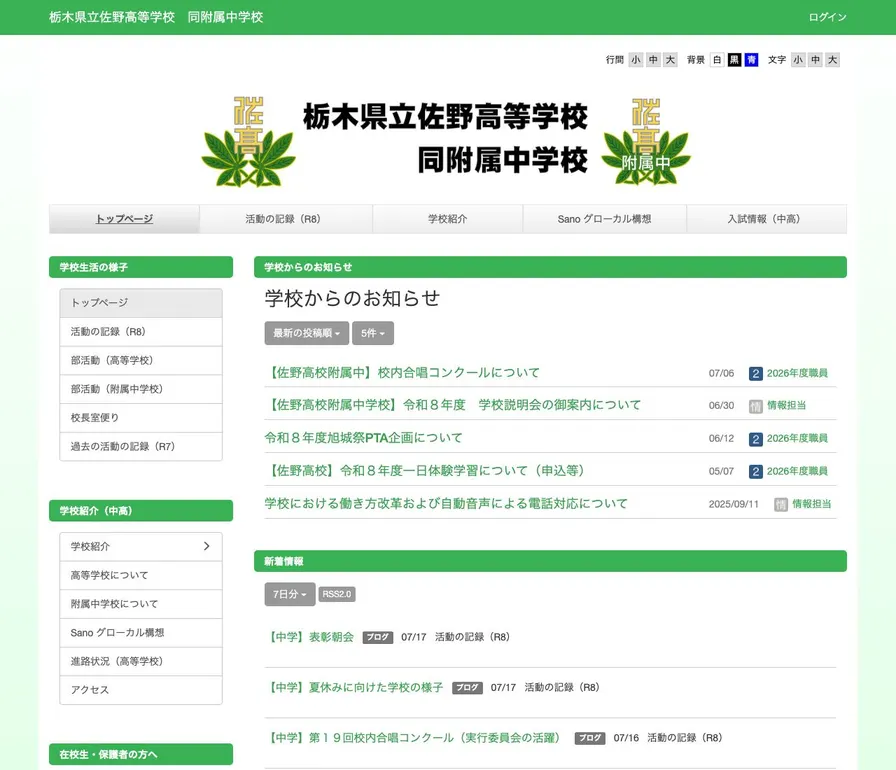
Task: Select 附属中学校について in sidebar
Action: pyautogui.click(x=141, y=604)
